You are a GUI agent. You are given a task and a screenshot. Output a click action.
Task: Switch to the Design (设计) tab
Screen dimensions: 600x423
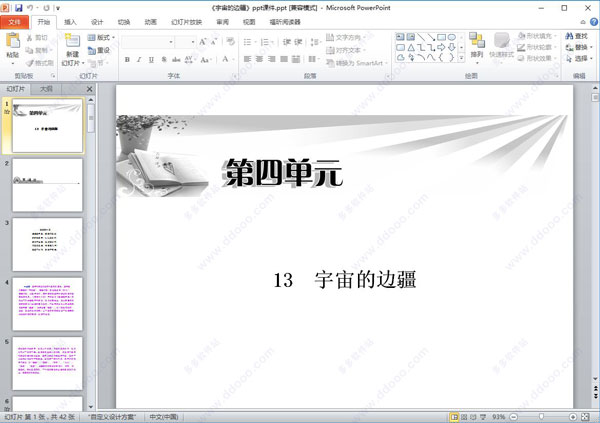point(97,22)
